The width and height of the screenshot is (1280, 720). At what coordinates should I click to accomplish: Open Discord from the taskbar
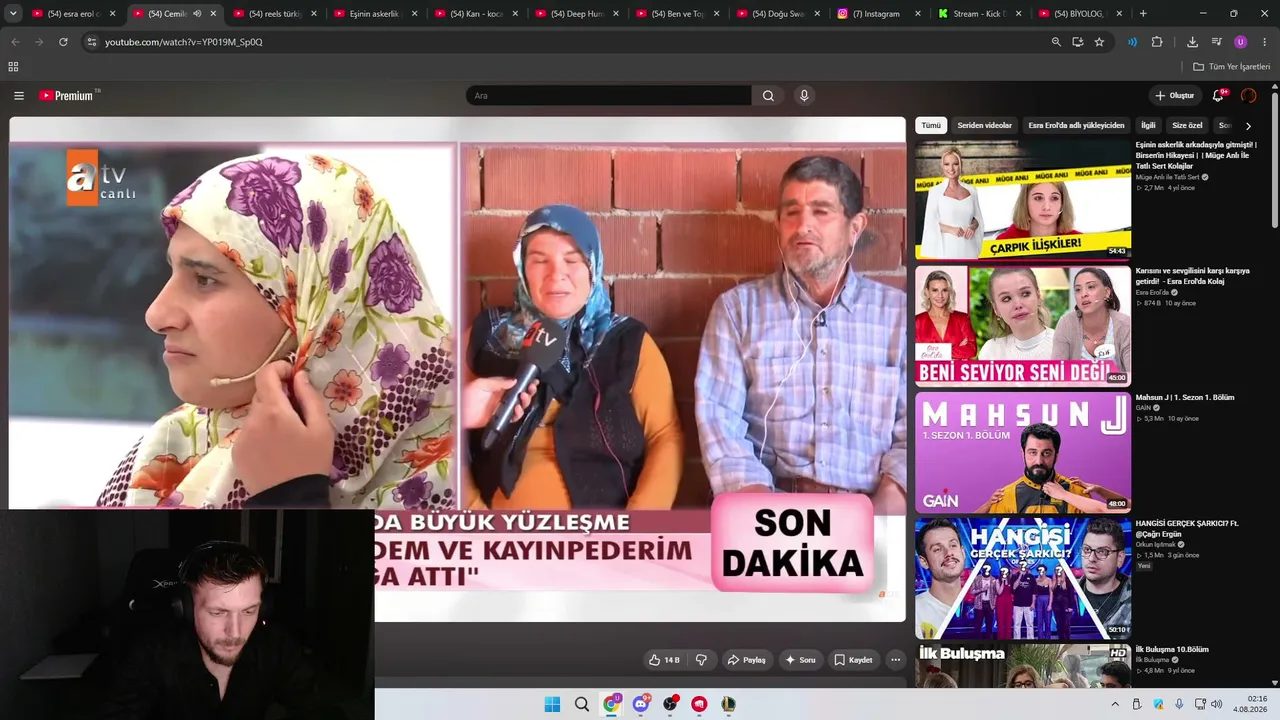641,704
